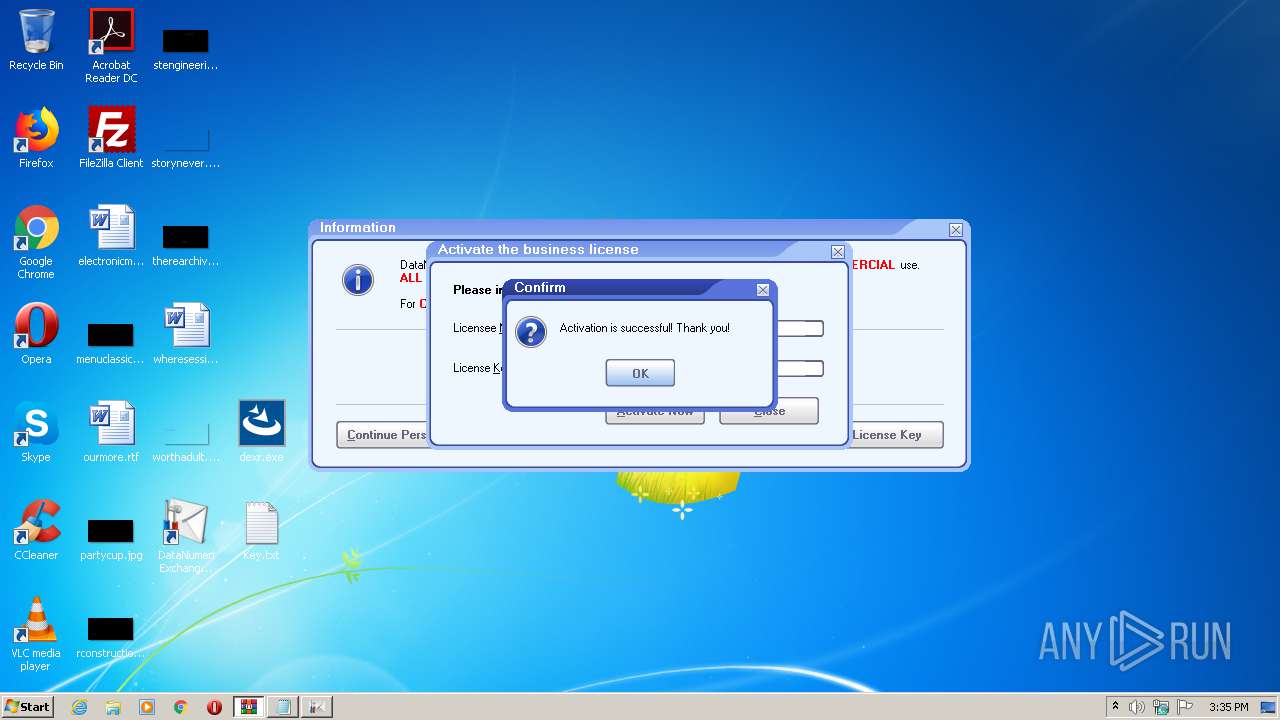Click the Show desktop button
1280x720 pixels.
coord(1269,707)
